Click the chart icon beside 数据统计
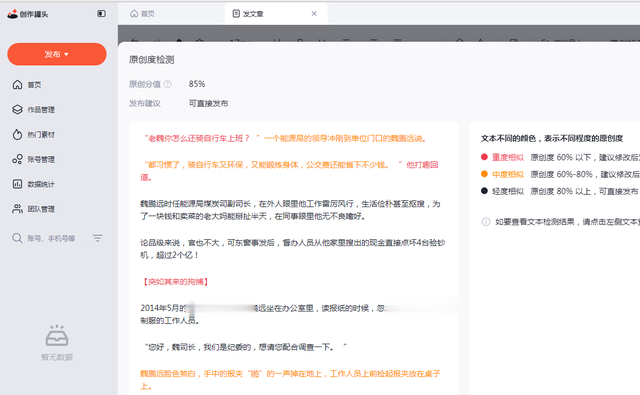The width and height of the screenshot is (640, 395). (x=17, y=184)
